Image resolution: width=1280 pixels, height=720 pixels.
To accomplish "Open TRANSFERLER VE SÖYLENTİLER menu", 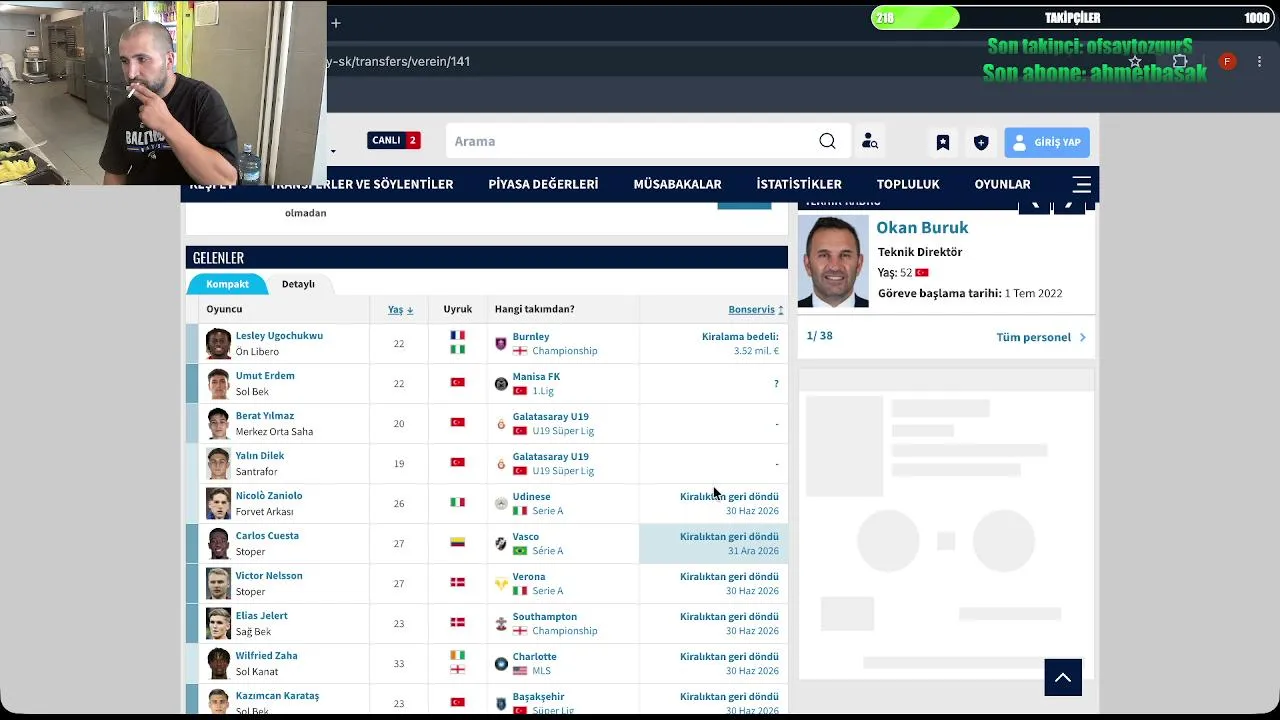I will pos(362,184).
